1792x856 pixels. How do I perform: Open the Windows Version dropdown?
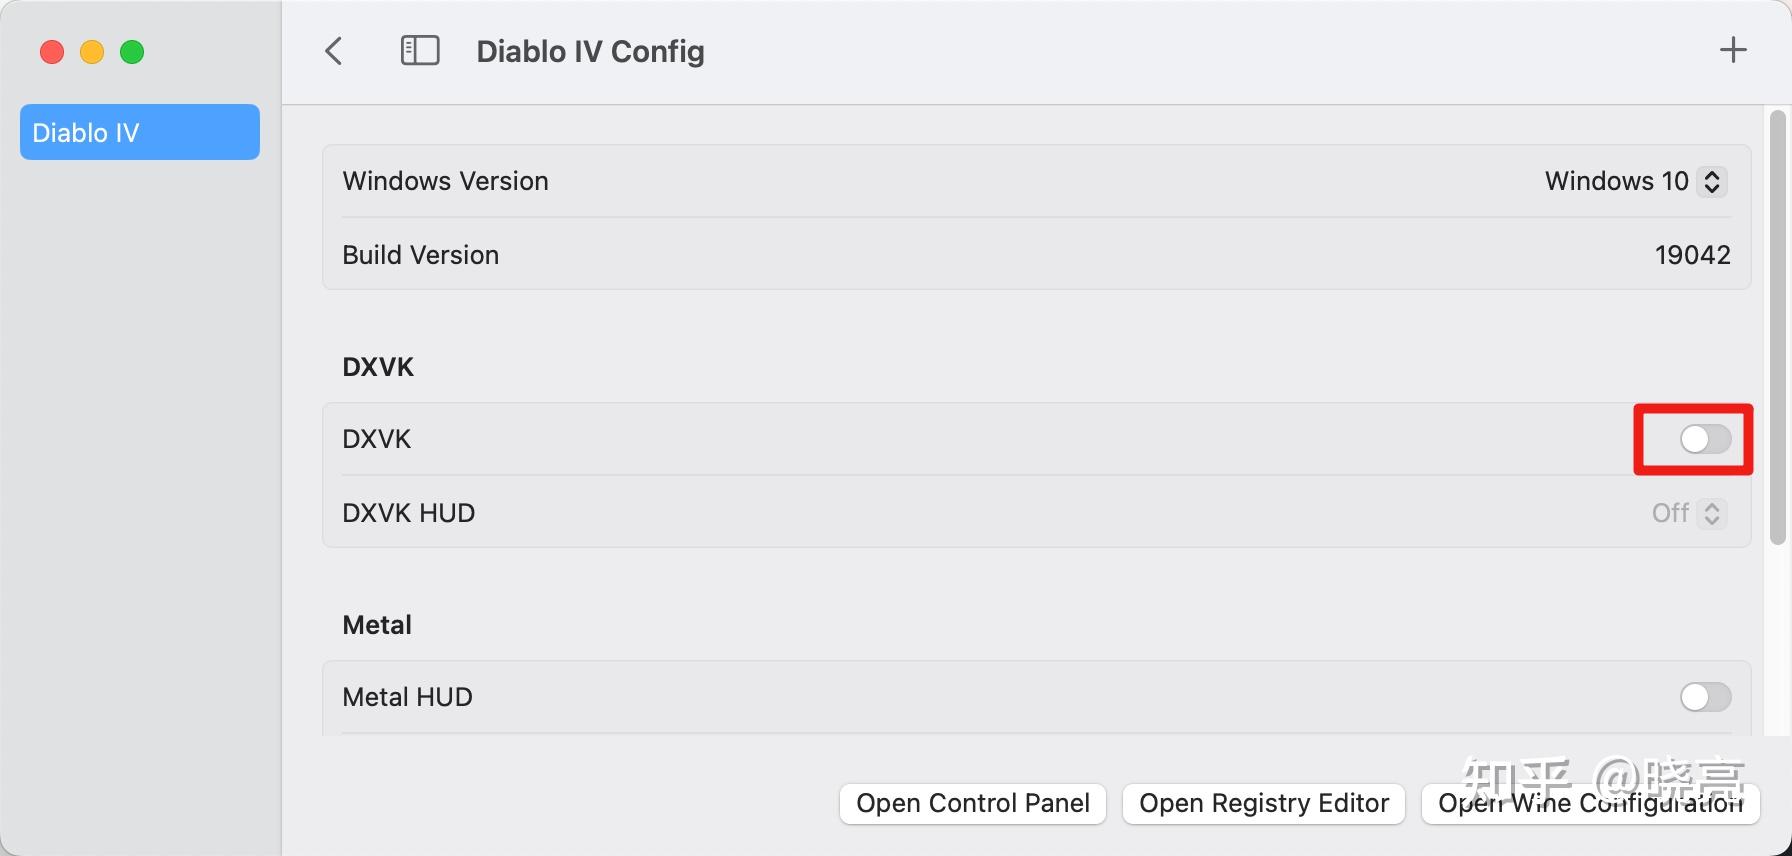[x=1636, y=181]
